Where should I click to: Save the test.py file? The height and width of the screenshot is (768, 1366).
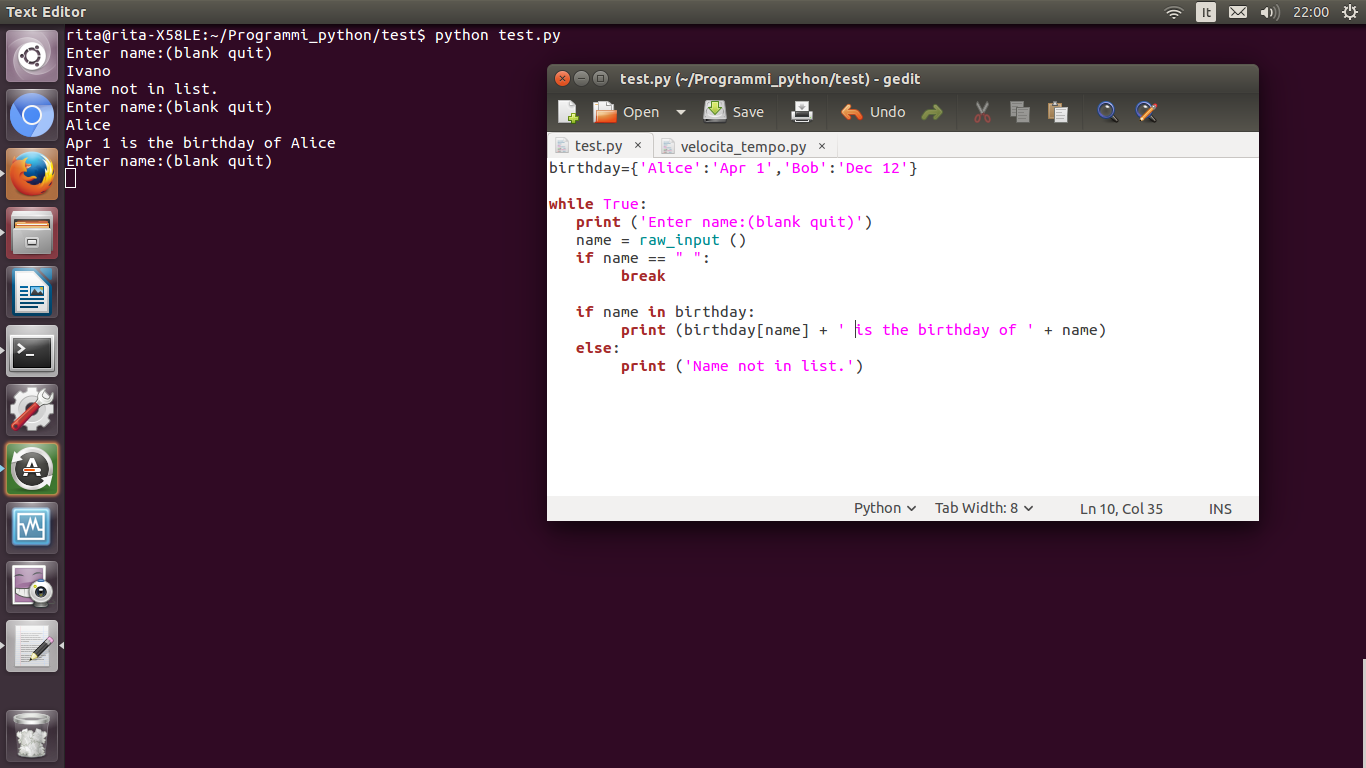coord(734,112)
